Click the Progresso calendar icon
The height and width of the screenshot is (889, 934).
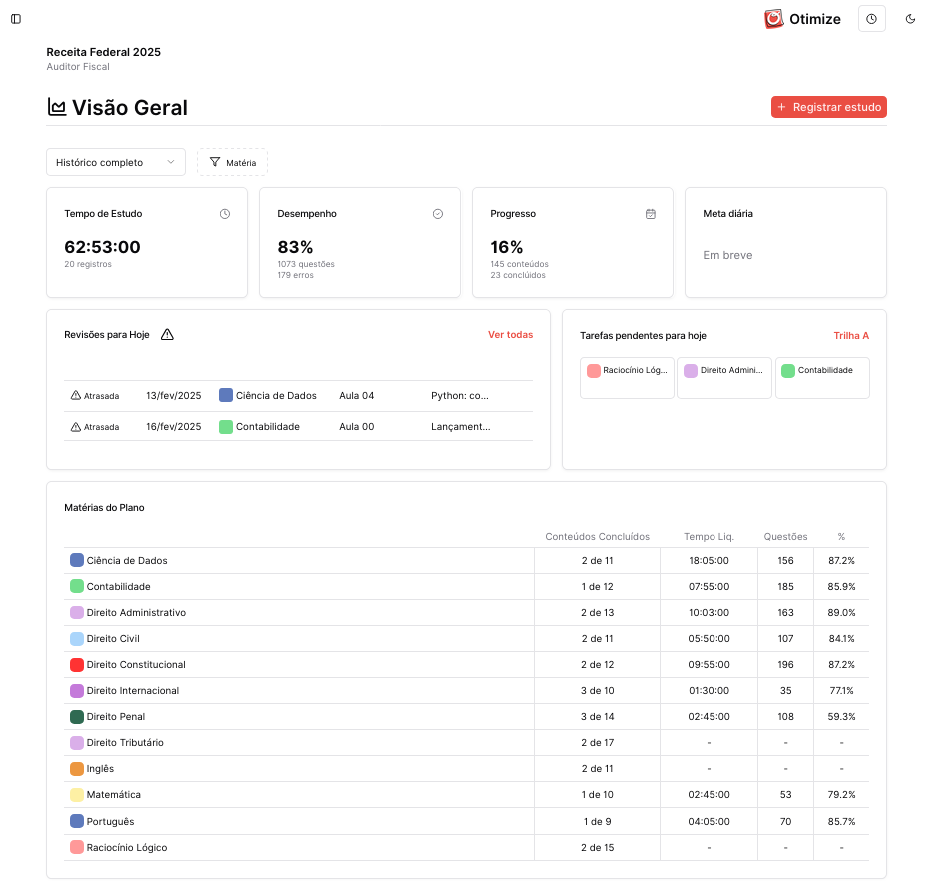click(x=651, y=214)
